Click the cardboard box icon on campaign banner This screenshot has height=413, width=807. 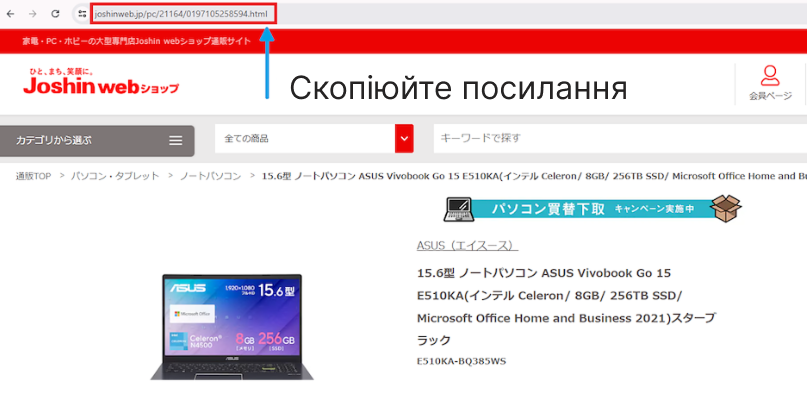(x=726, y=209)
